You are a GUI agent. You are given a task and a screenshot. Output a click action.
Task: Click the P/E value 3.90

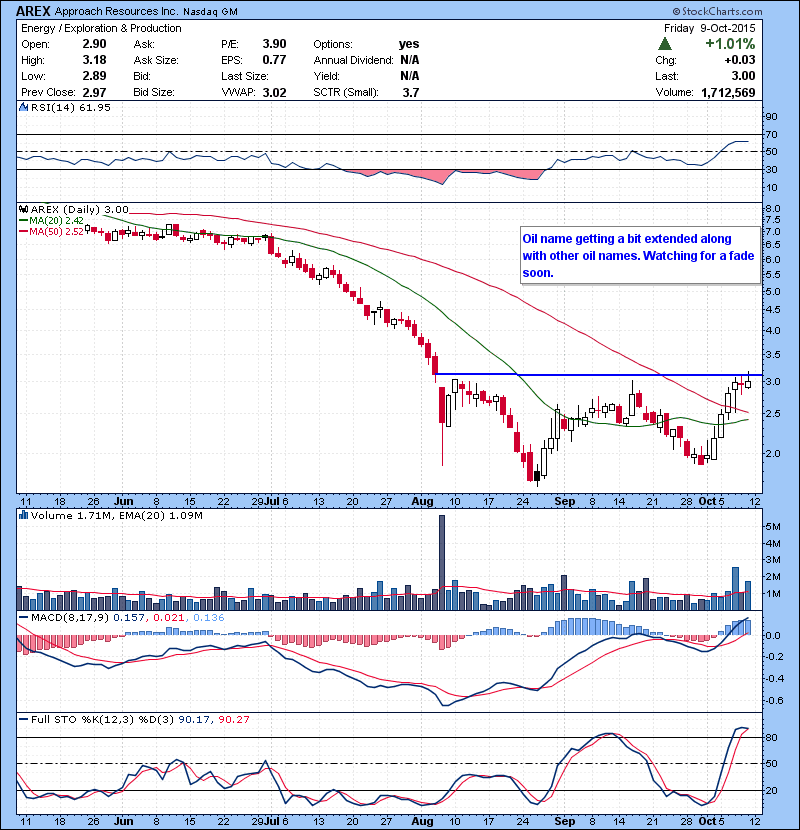coord(274,44)
